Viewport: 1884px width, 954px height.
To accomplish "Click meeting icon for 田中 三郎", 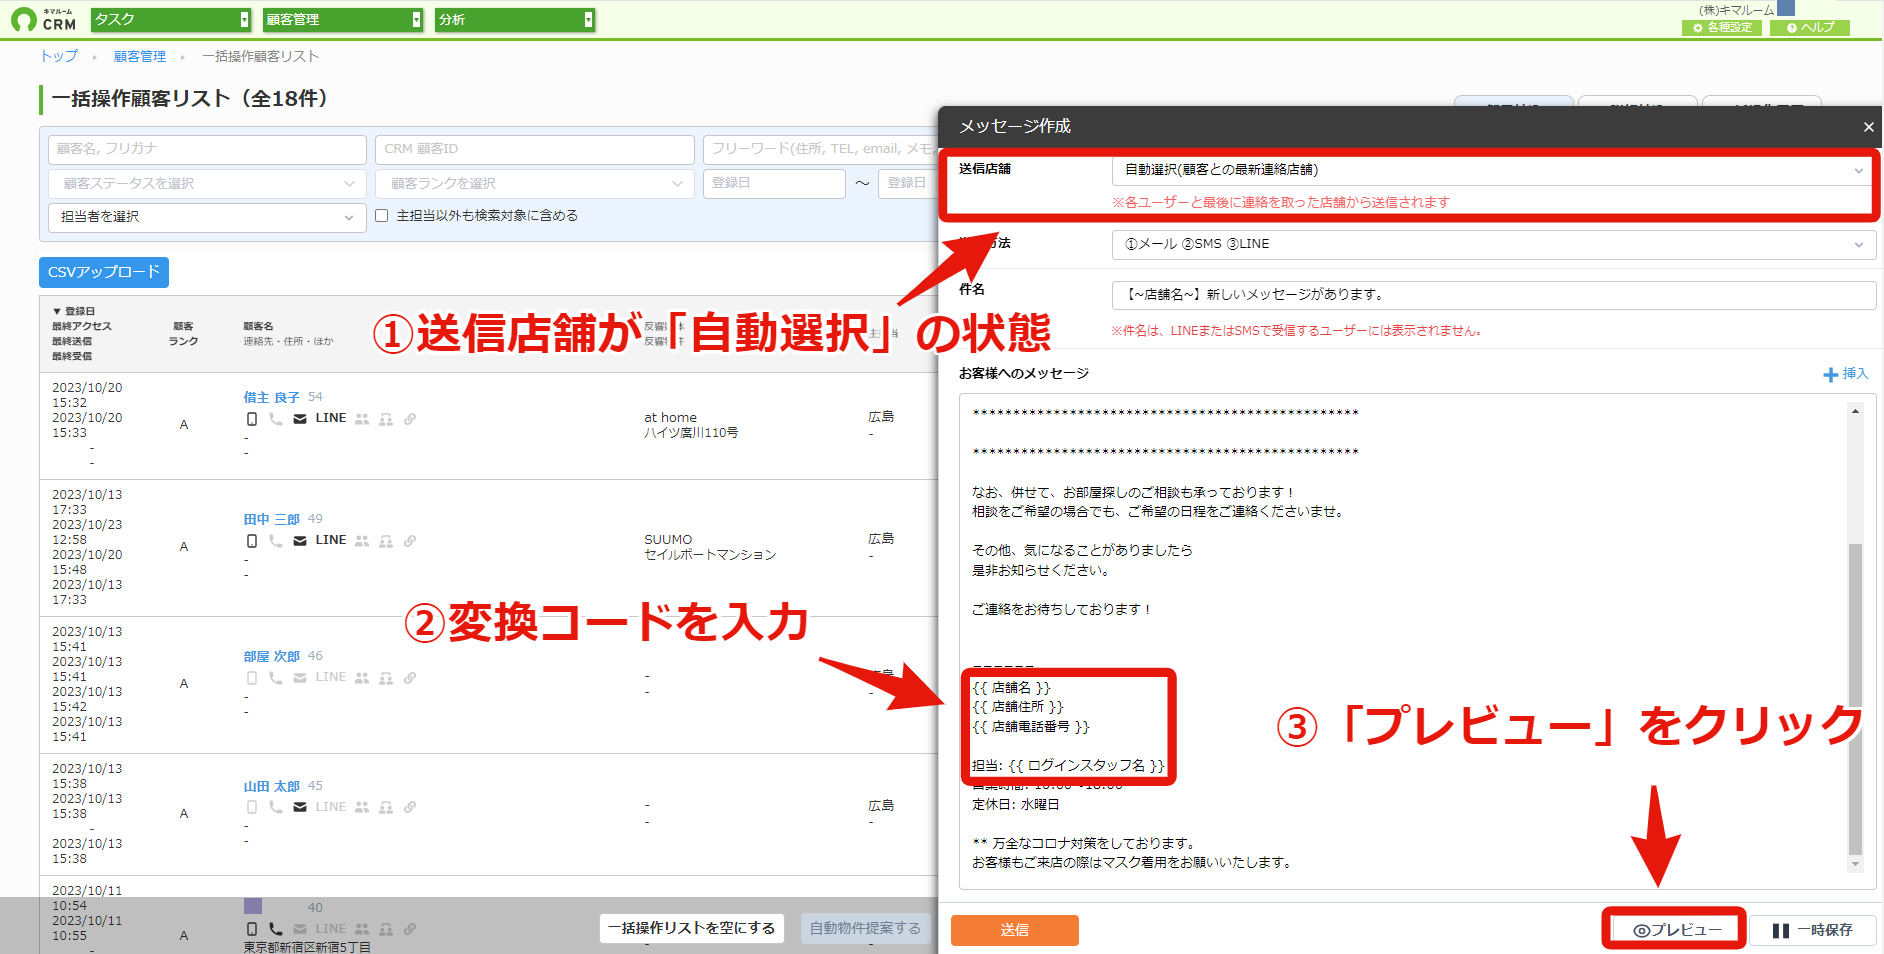I will [x=386, y=541].
